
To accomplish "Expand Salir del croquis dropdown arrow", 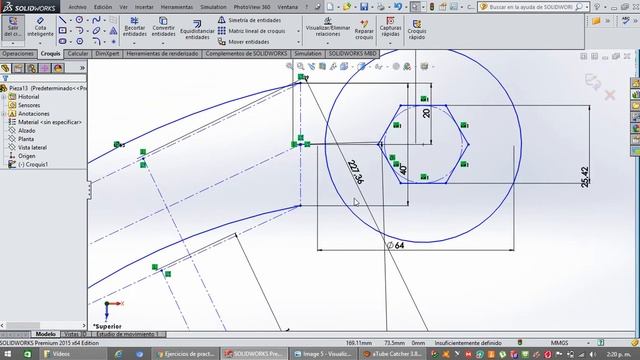I will 13,43.
